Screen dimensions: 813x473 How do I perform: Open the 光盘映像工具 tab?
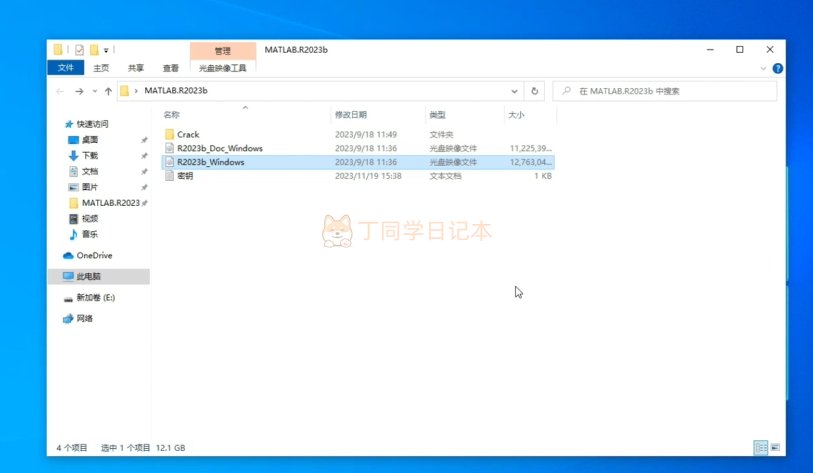coord(222,68)
